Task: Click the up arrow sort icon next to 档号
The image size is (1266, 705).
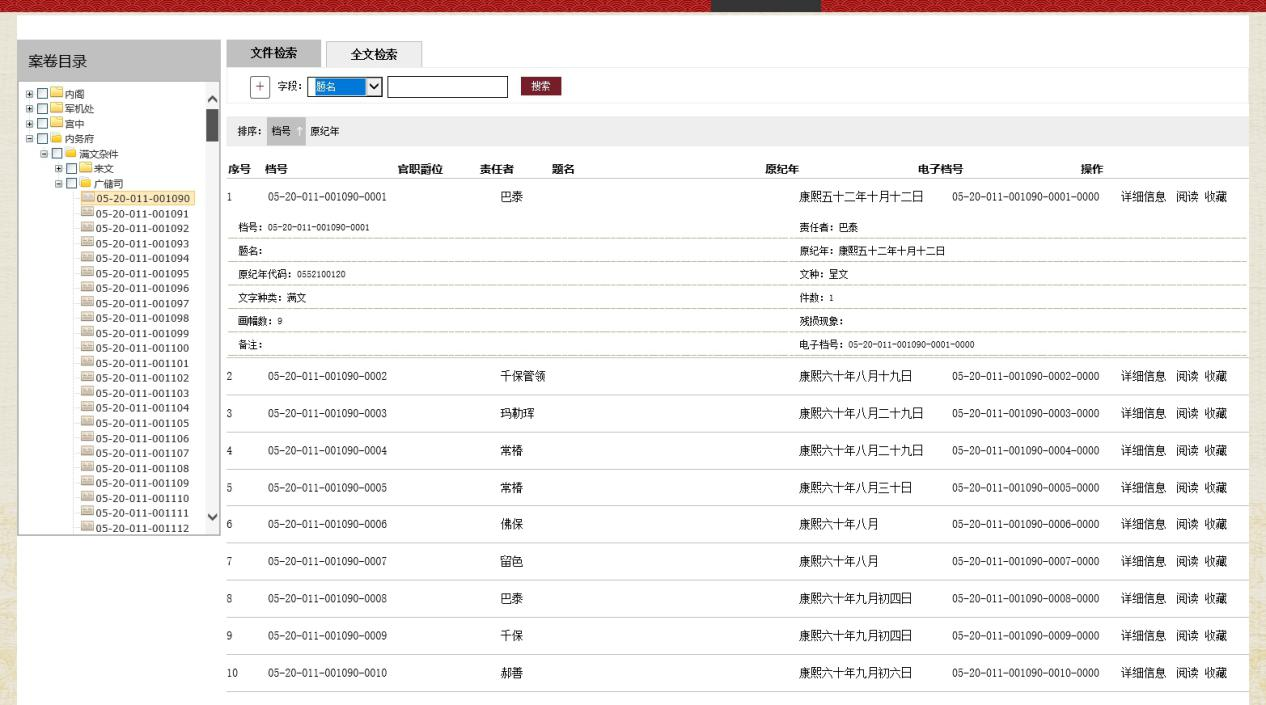Action: (x=298, y=131)
